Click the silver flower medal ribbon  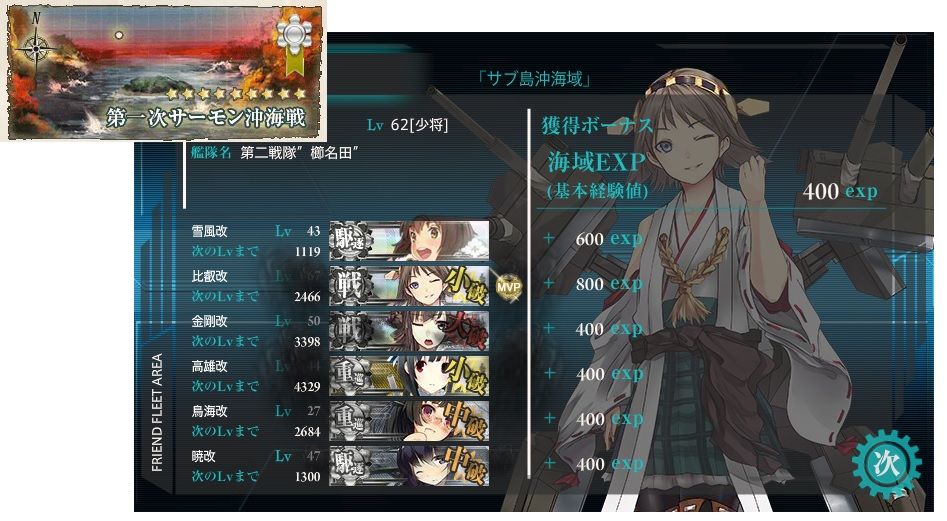click(x=294, y=43)
